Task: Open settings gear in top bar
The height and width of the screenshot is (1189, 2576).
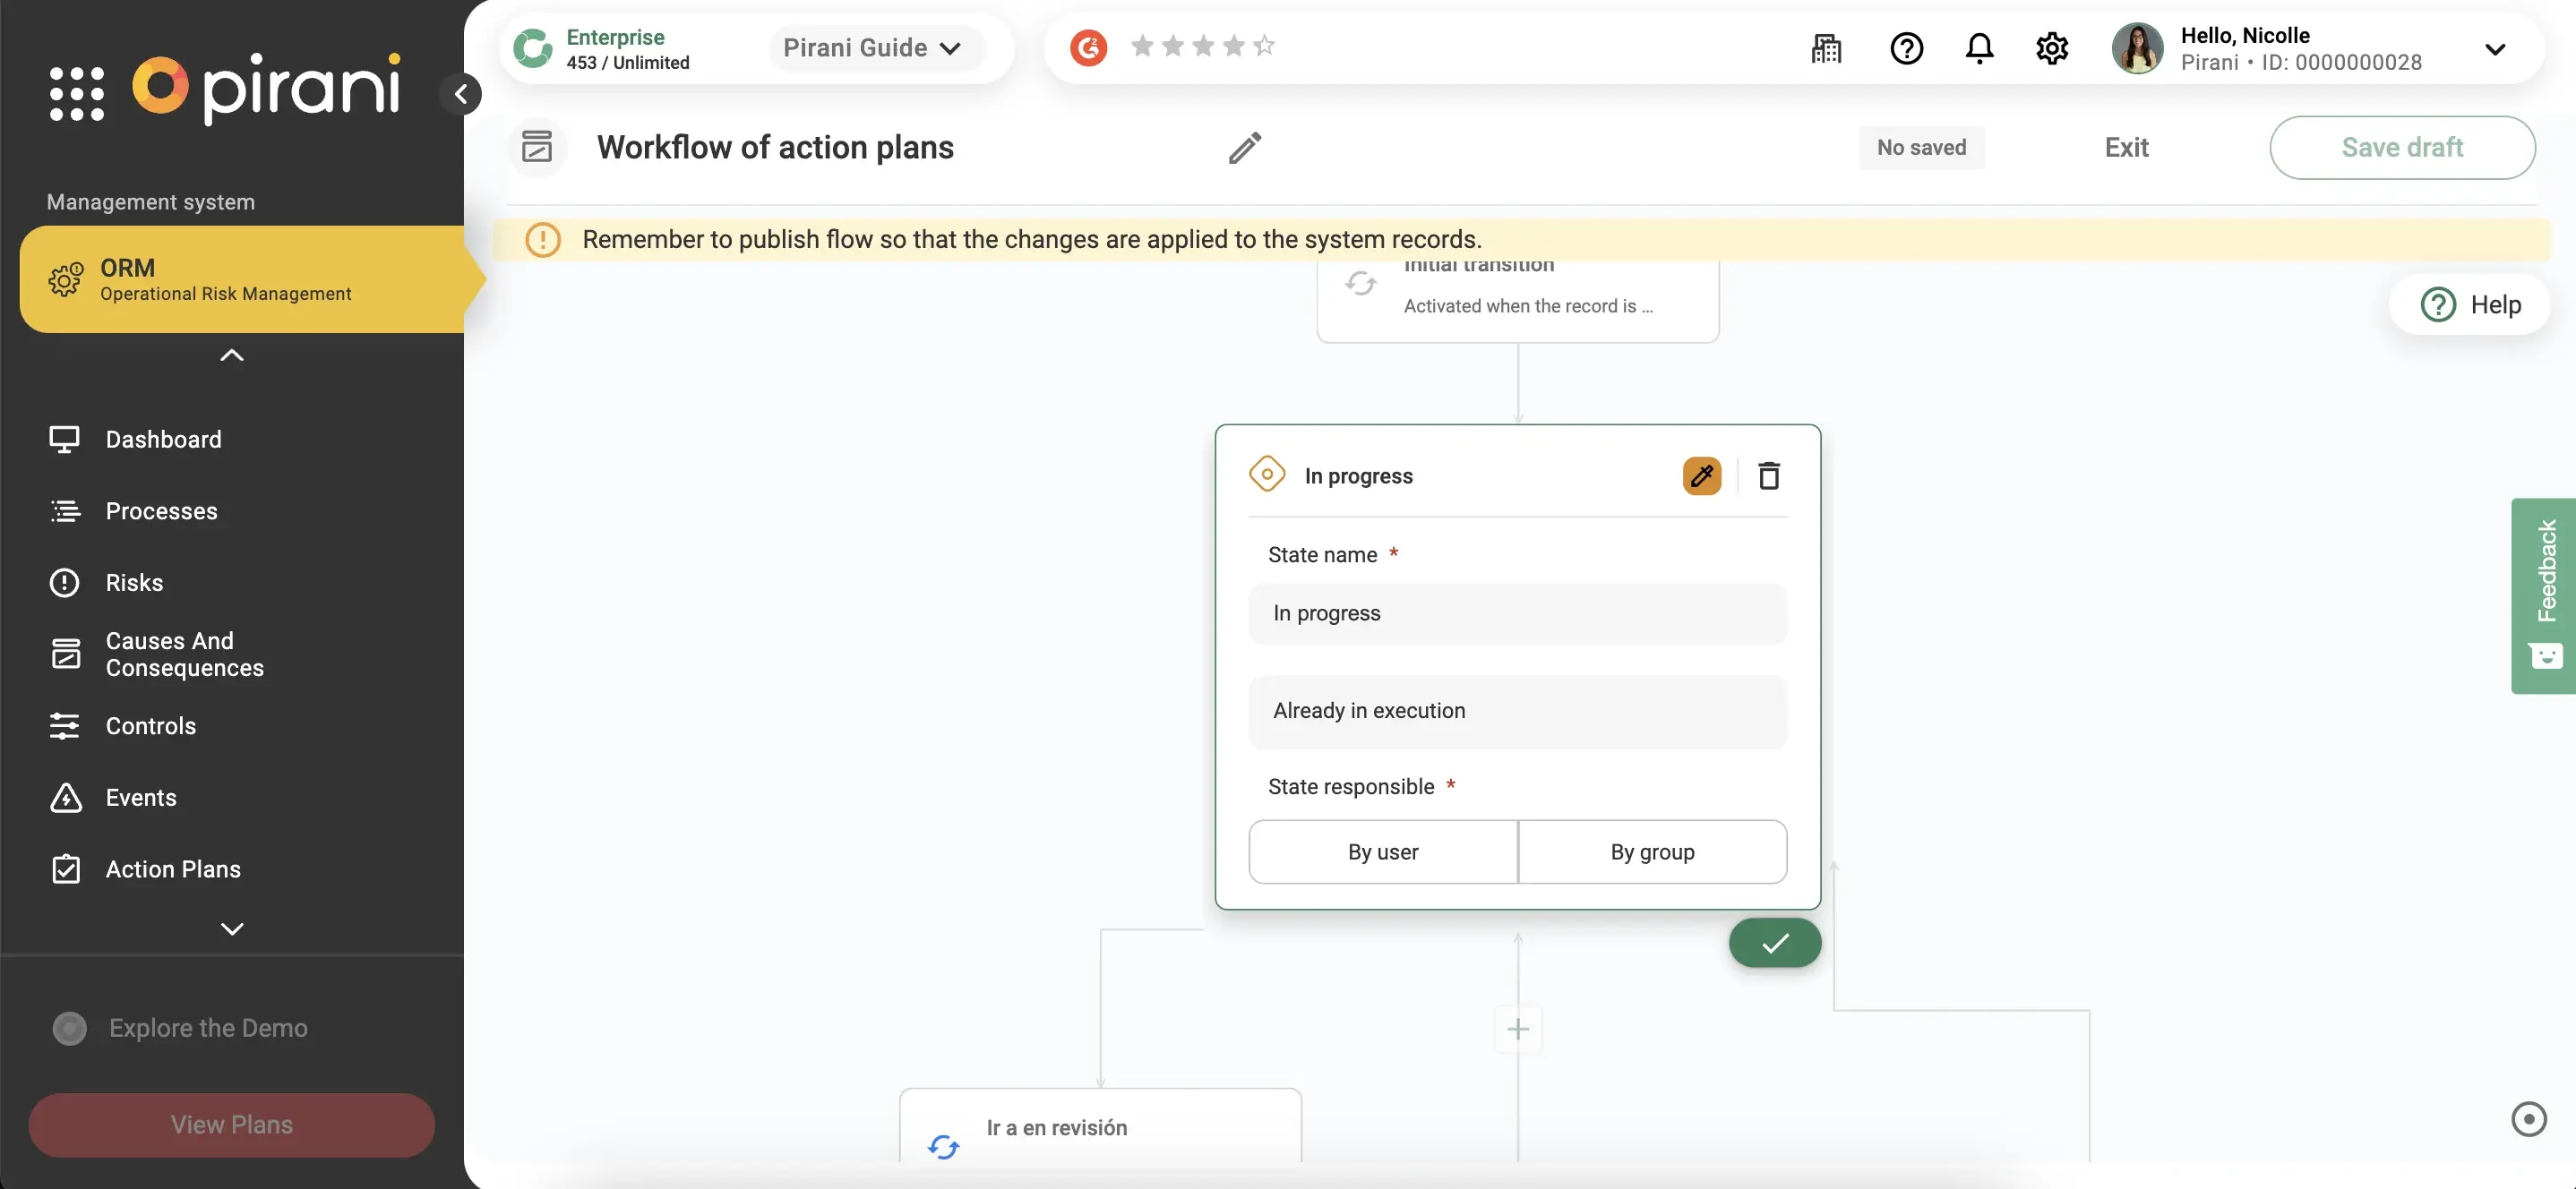Action: (2051, 48)
